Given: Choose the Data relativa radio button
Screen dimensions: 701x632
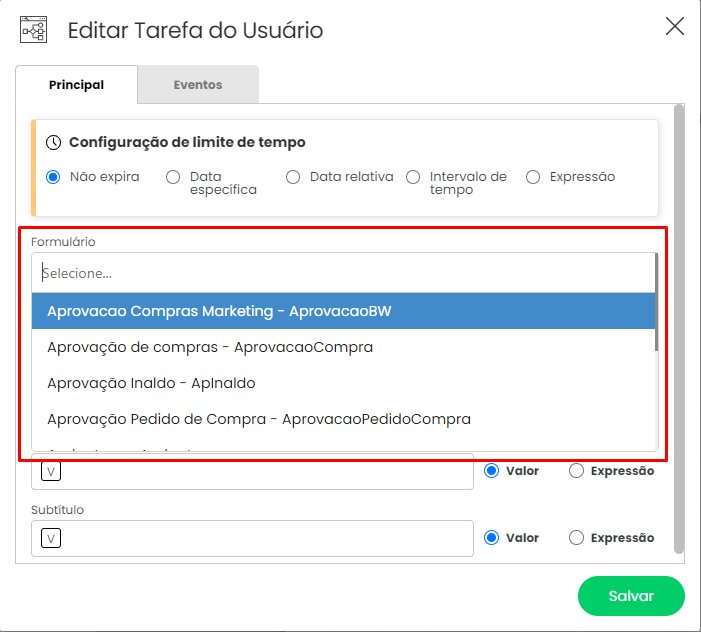Looking at the screenshot, I should pos(293,177).
